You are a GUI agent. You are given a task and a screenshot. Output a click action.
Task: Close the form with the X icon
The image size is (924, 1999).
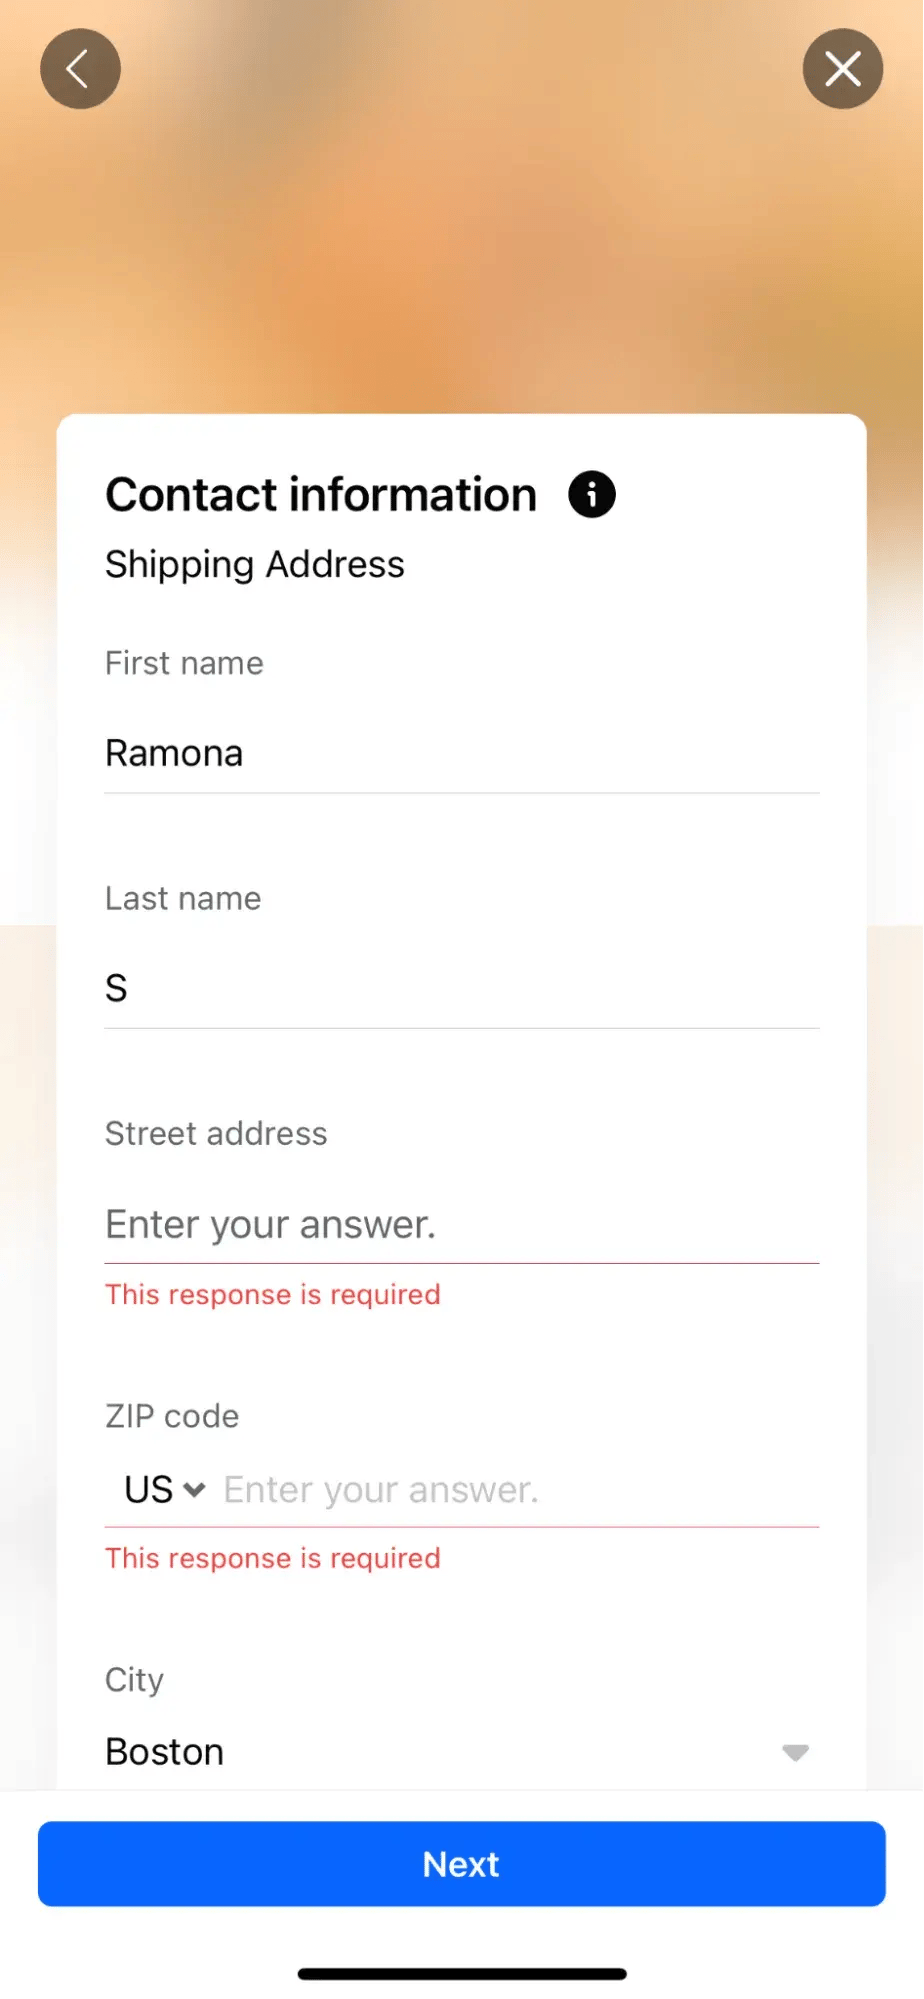[842, 69]
